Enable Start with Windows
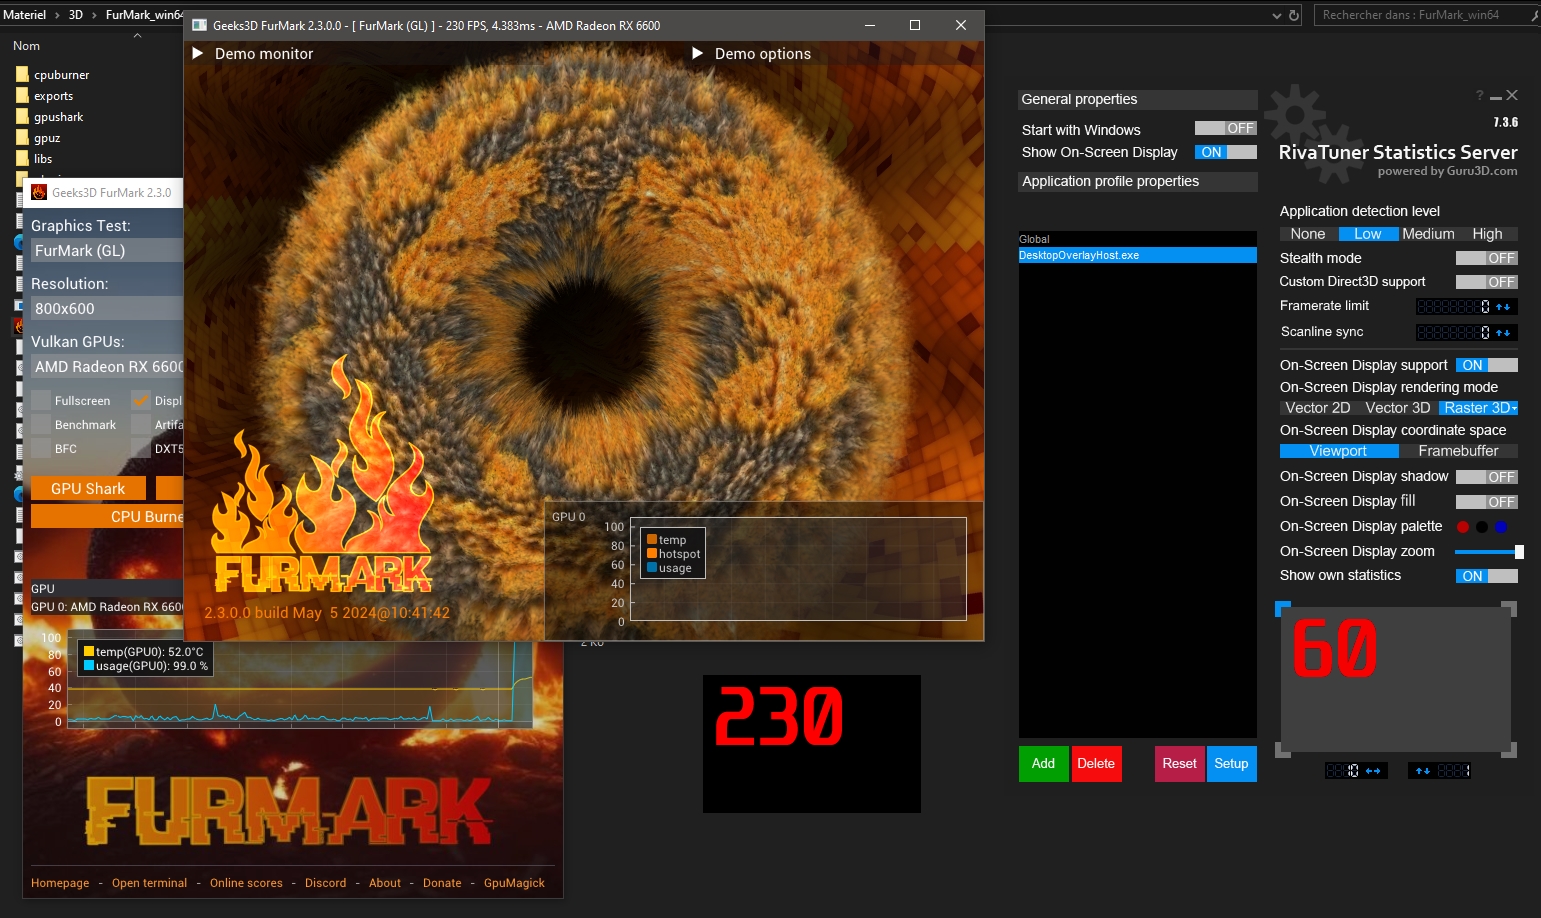 [1225, 128]
